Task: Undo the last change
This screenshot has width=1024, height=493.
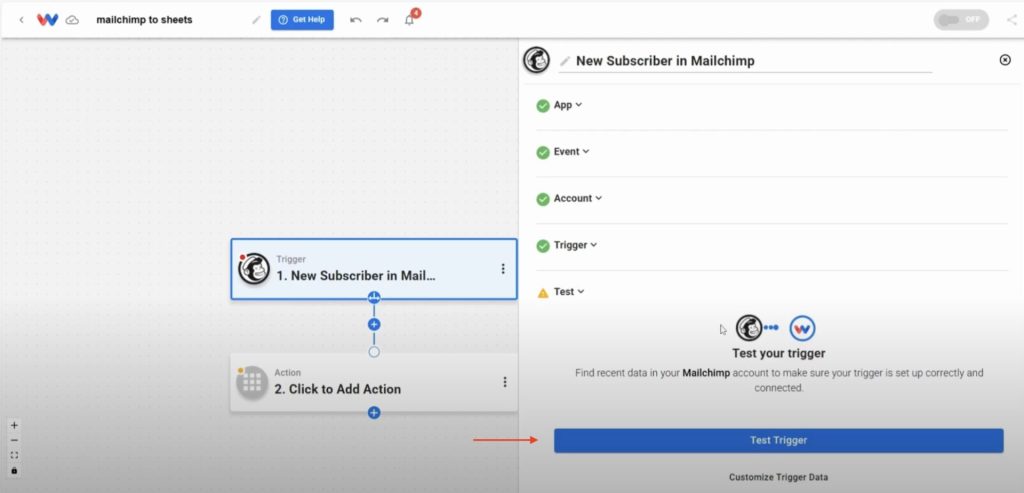Action: coord(355,20)
